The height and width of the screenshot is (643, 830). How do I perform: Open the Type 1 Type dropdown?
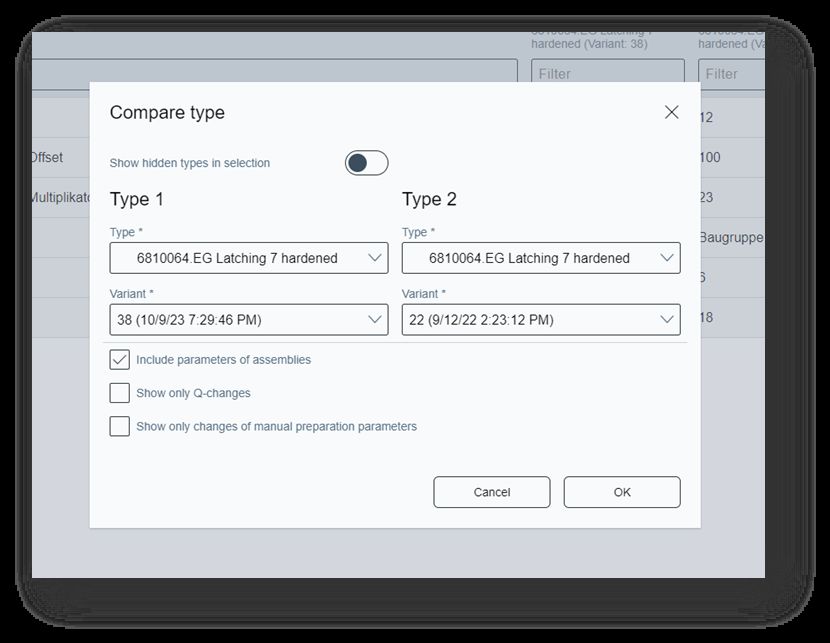(249, 258)
